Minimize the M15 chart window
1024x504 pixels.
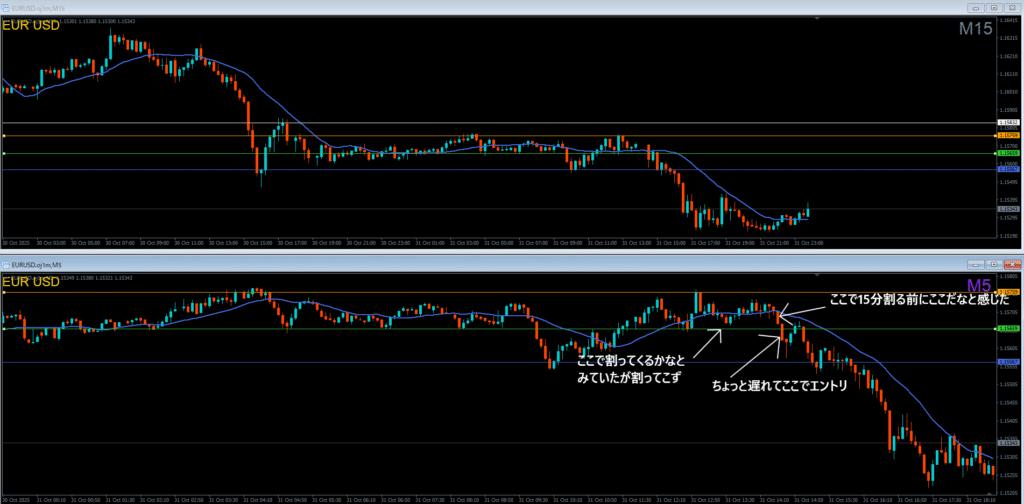click(x=978, y=8)
